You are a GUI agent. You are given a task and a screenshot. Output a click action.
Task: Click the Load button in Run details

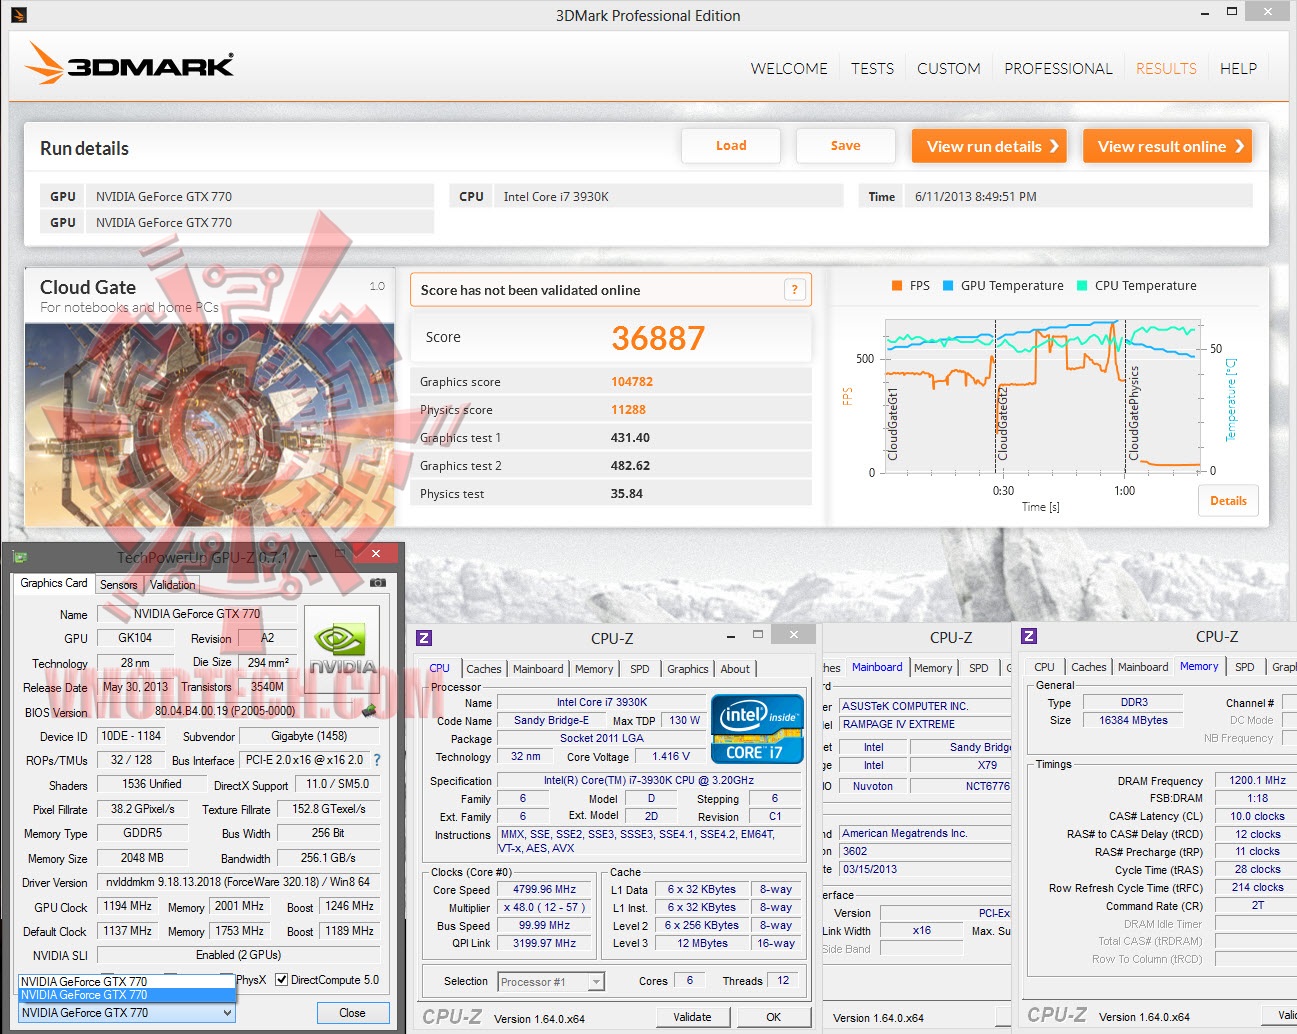(731, 146)
